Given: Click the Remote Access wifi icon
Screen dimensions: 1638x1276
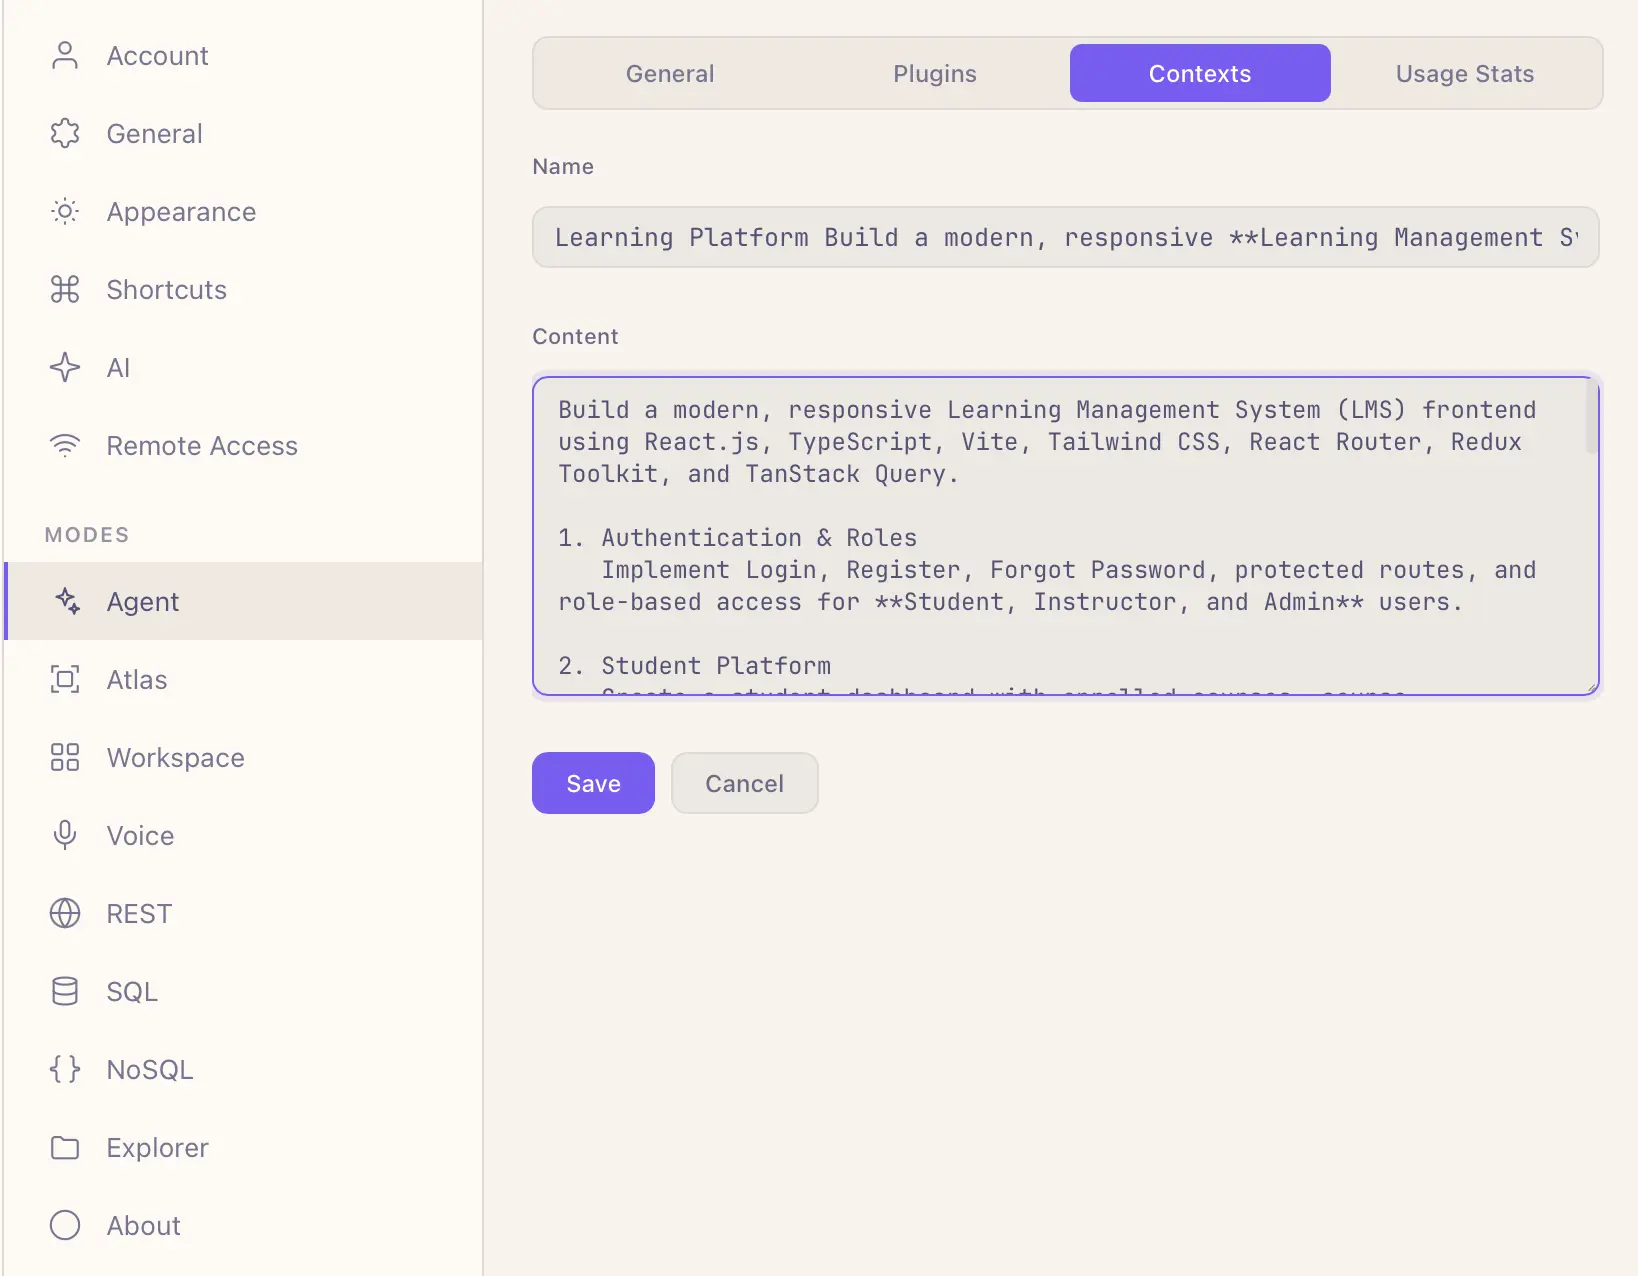Looking at the screenshot, I should pyautogui.click(x=65, y=446).
